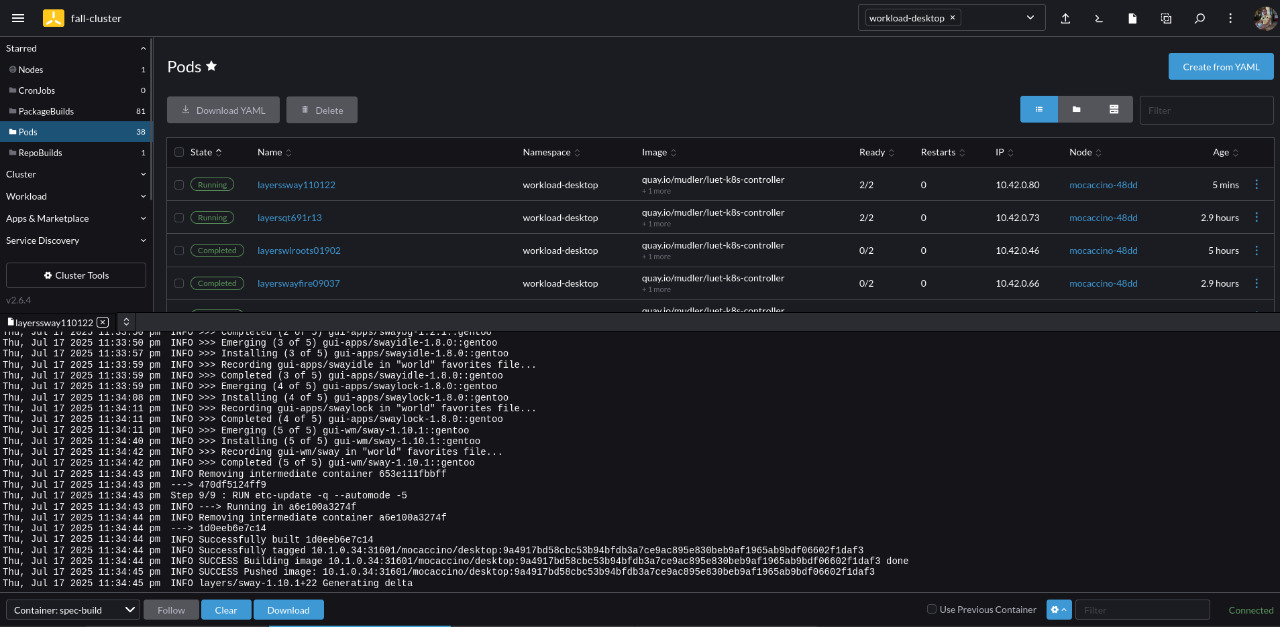Enable Use Previous Container checkbox

point(932,610)
